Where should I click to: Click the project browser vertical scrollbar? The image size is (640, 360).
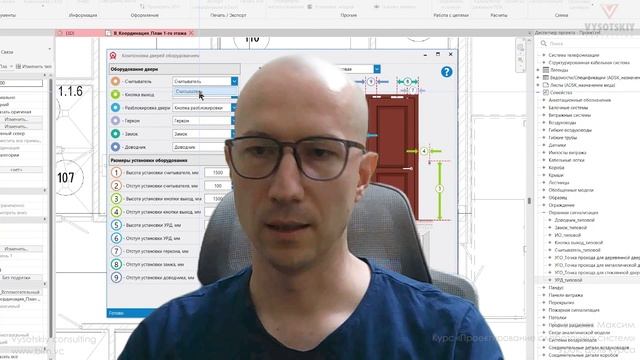pyautogui.click(x=530, y=200)
